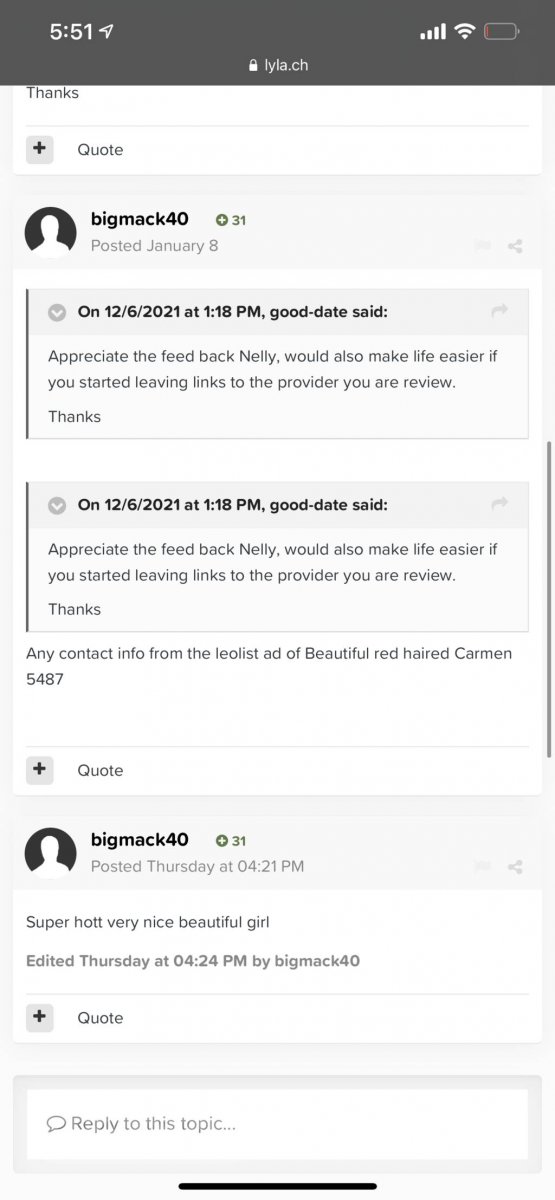Open the source post arrow of the first good-date quote
This screenshot has width=555, height=1200.
click(x=500, y=312)
